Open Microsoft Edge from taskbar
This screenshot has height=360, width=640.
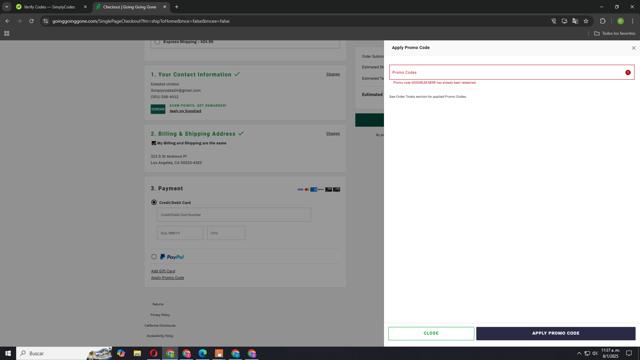tap(202, 353)
